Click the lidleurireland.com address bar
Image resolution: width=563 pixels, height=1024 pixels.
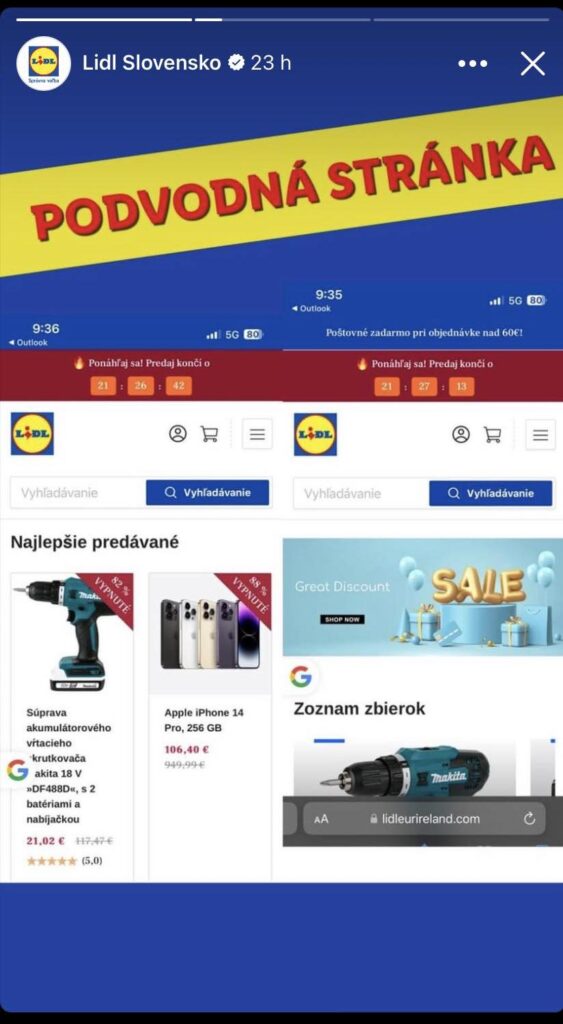coord(425,818)
